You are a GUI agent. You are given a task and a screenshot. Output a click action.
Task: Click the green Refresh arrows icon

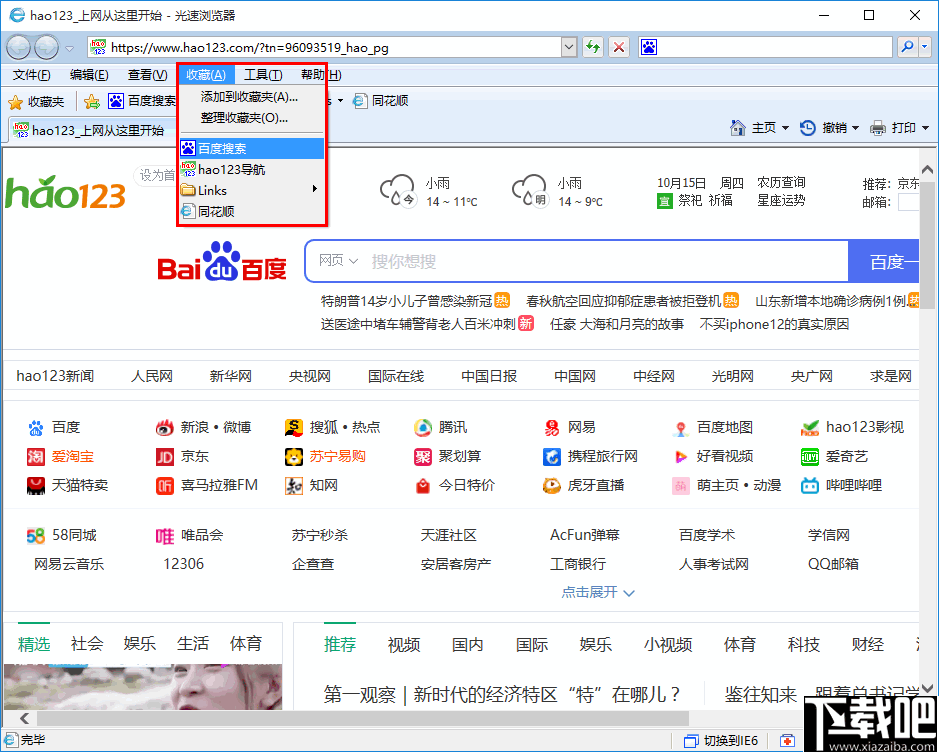tap(593, 47)
